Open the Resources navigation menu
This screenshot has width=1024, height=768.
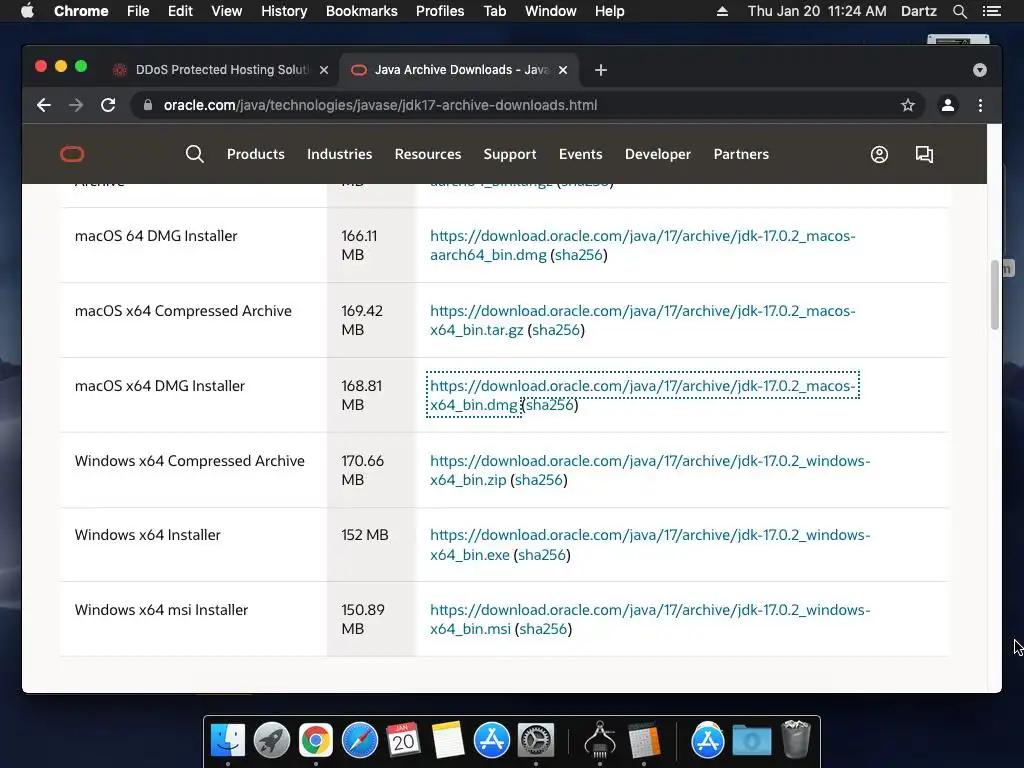pyautogui.click(x=428, y=154)
